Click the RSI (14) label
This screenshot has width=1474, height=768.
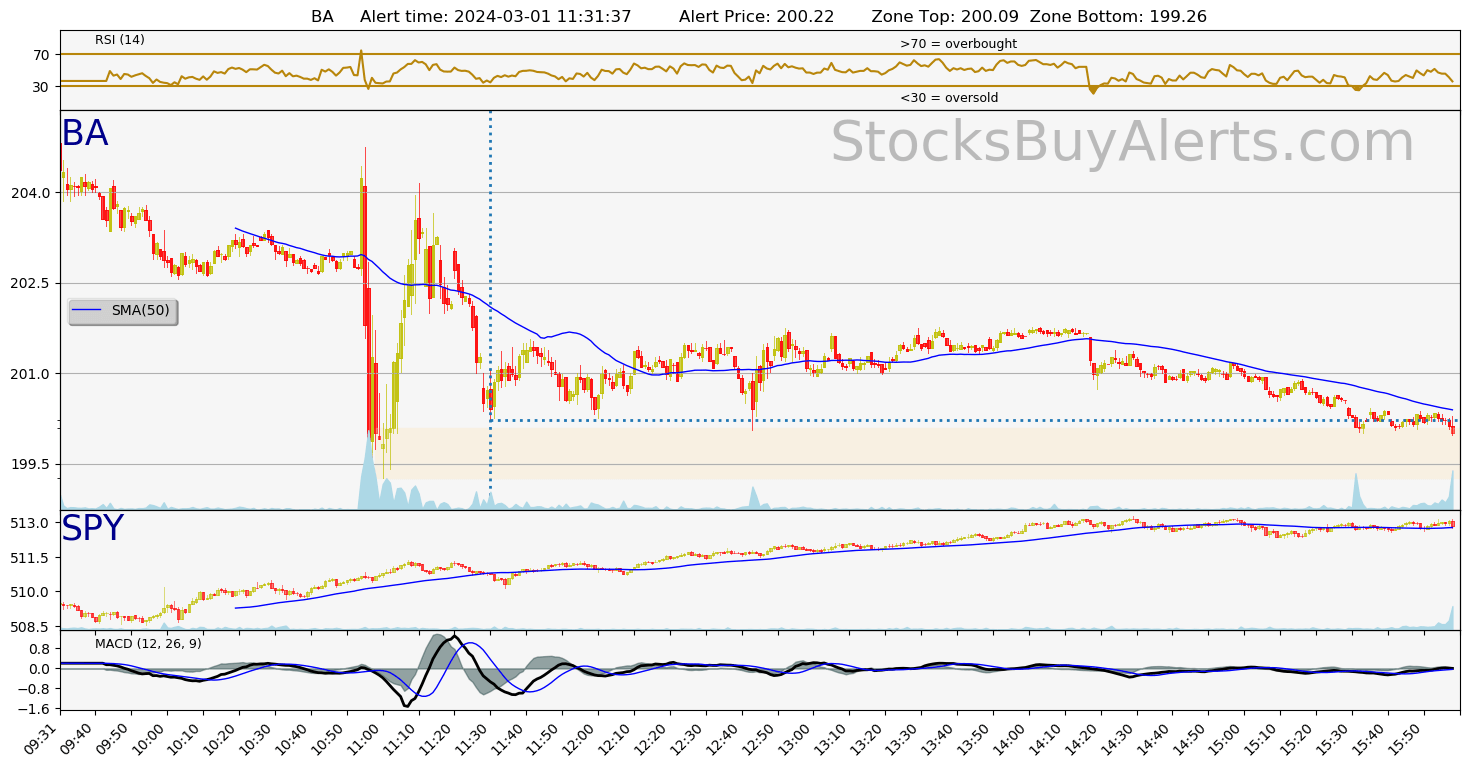point(120,40)
